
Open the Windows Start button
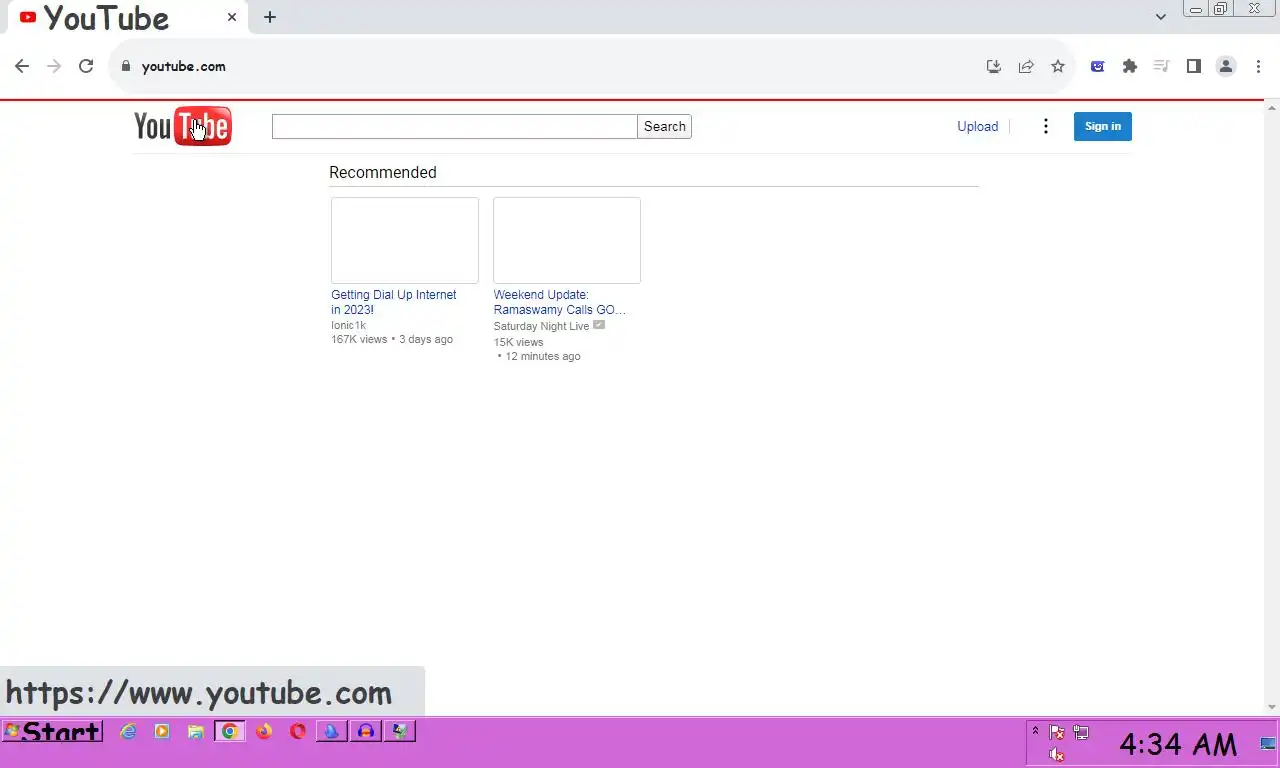53,732
